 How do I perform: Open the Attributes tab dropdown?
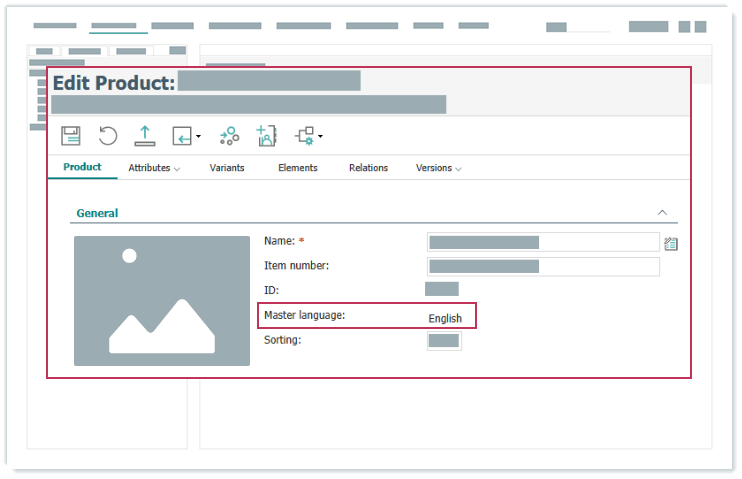(154, 168)
